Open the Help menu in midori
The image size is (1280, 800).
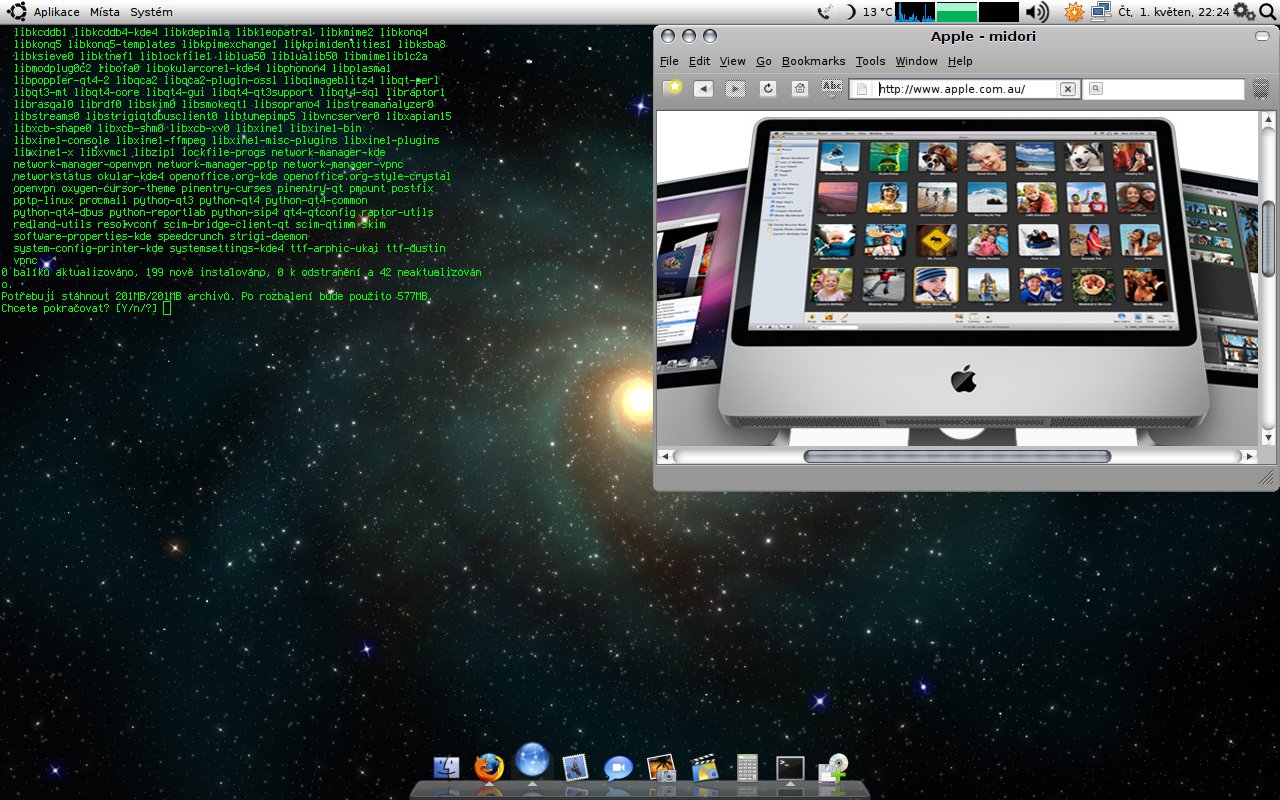pos(960,61)
